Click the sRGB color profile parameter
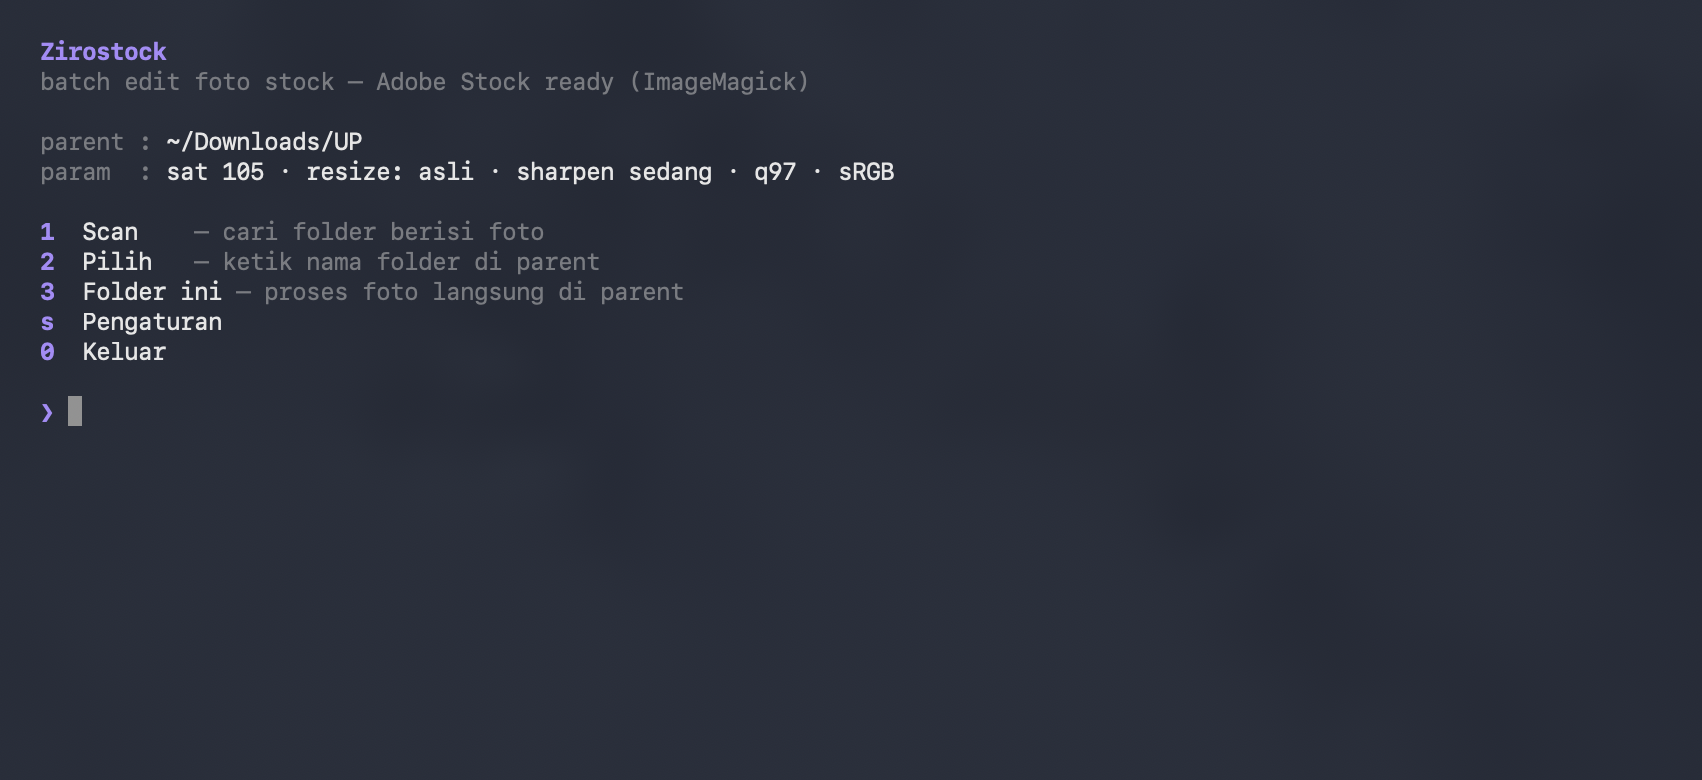1702x780 pixels. 866,172
